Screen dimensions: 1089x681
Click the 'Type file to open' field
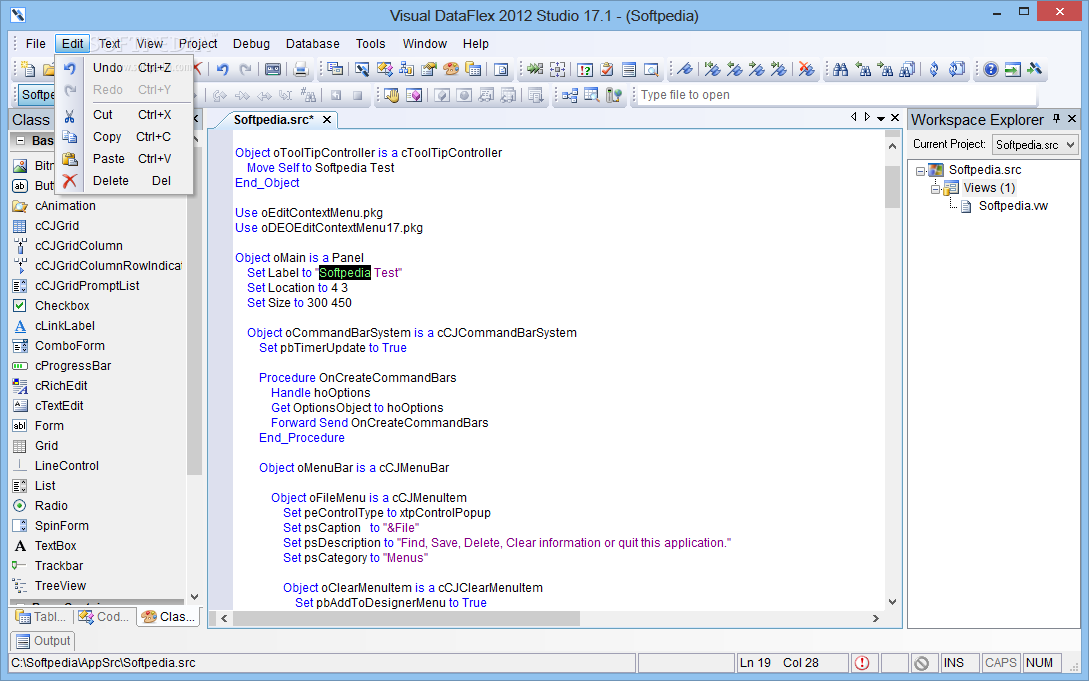836,95
